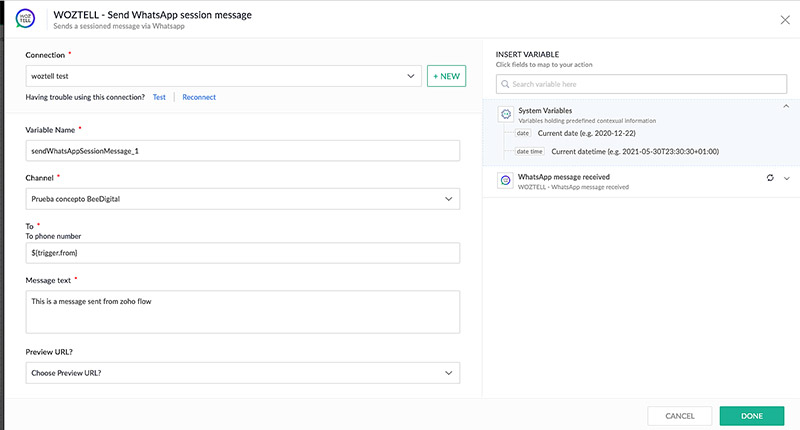Click the search magnifier icon
The image size is (800, 430).
(505, 84)
